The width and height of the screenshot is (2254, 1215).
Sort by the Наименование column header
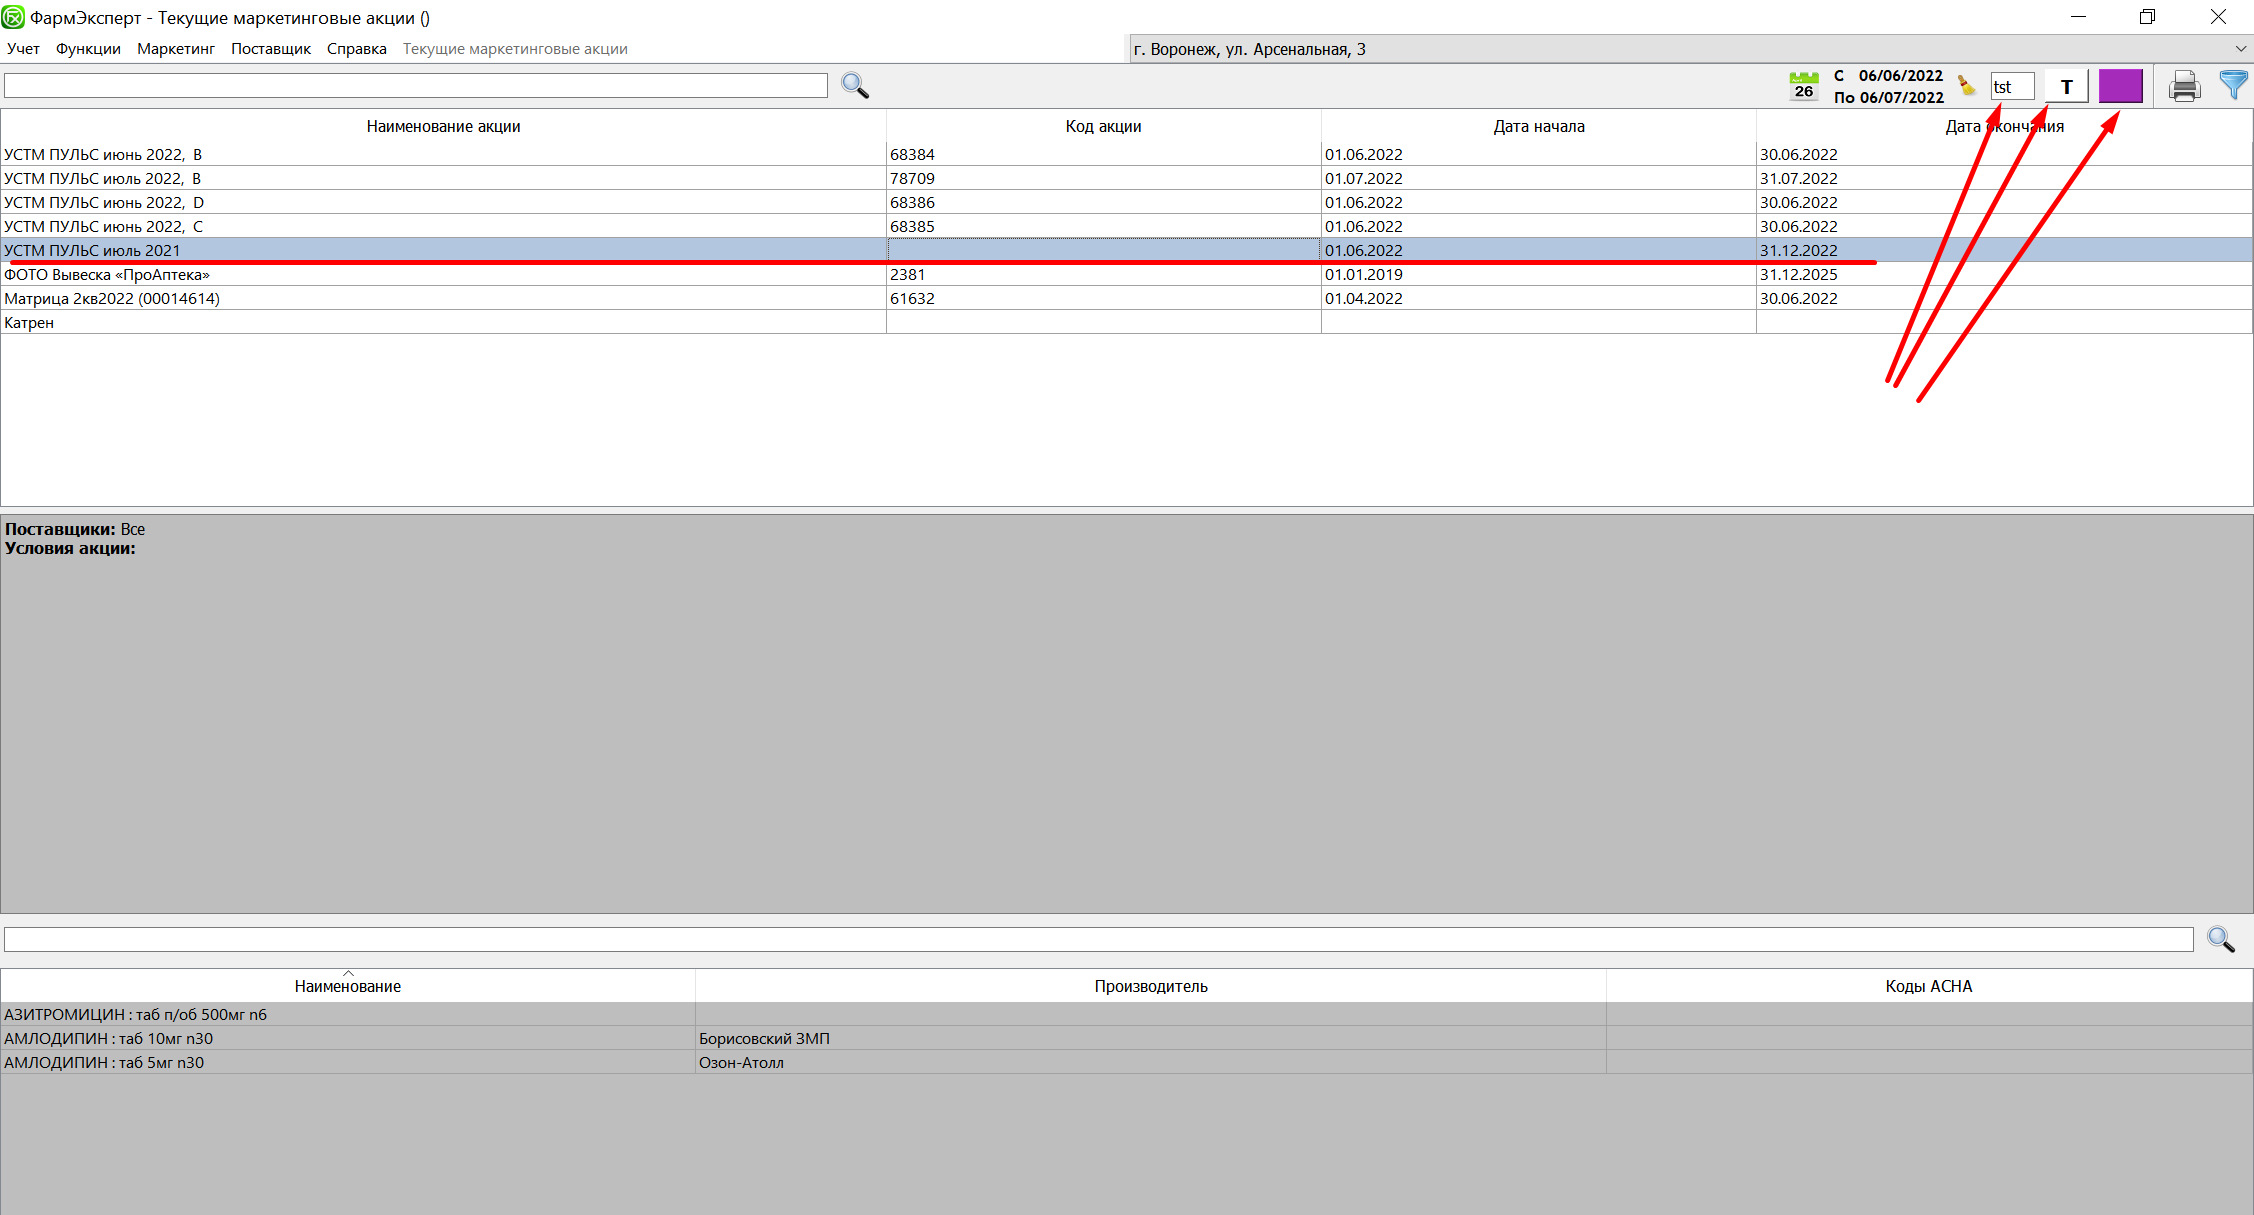point(347,986)
